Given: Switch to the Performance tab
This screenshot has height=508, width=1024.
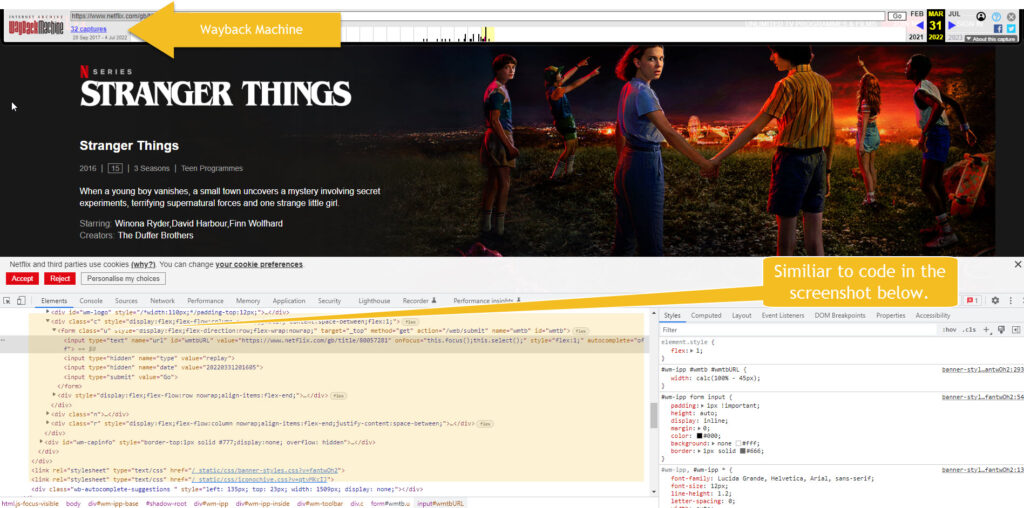Looking at the screenshot, I should (x=205, y=301).
